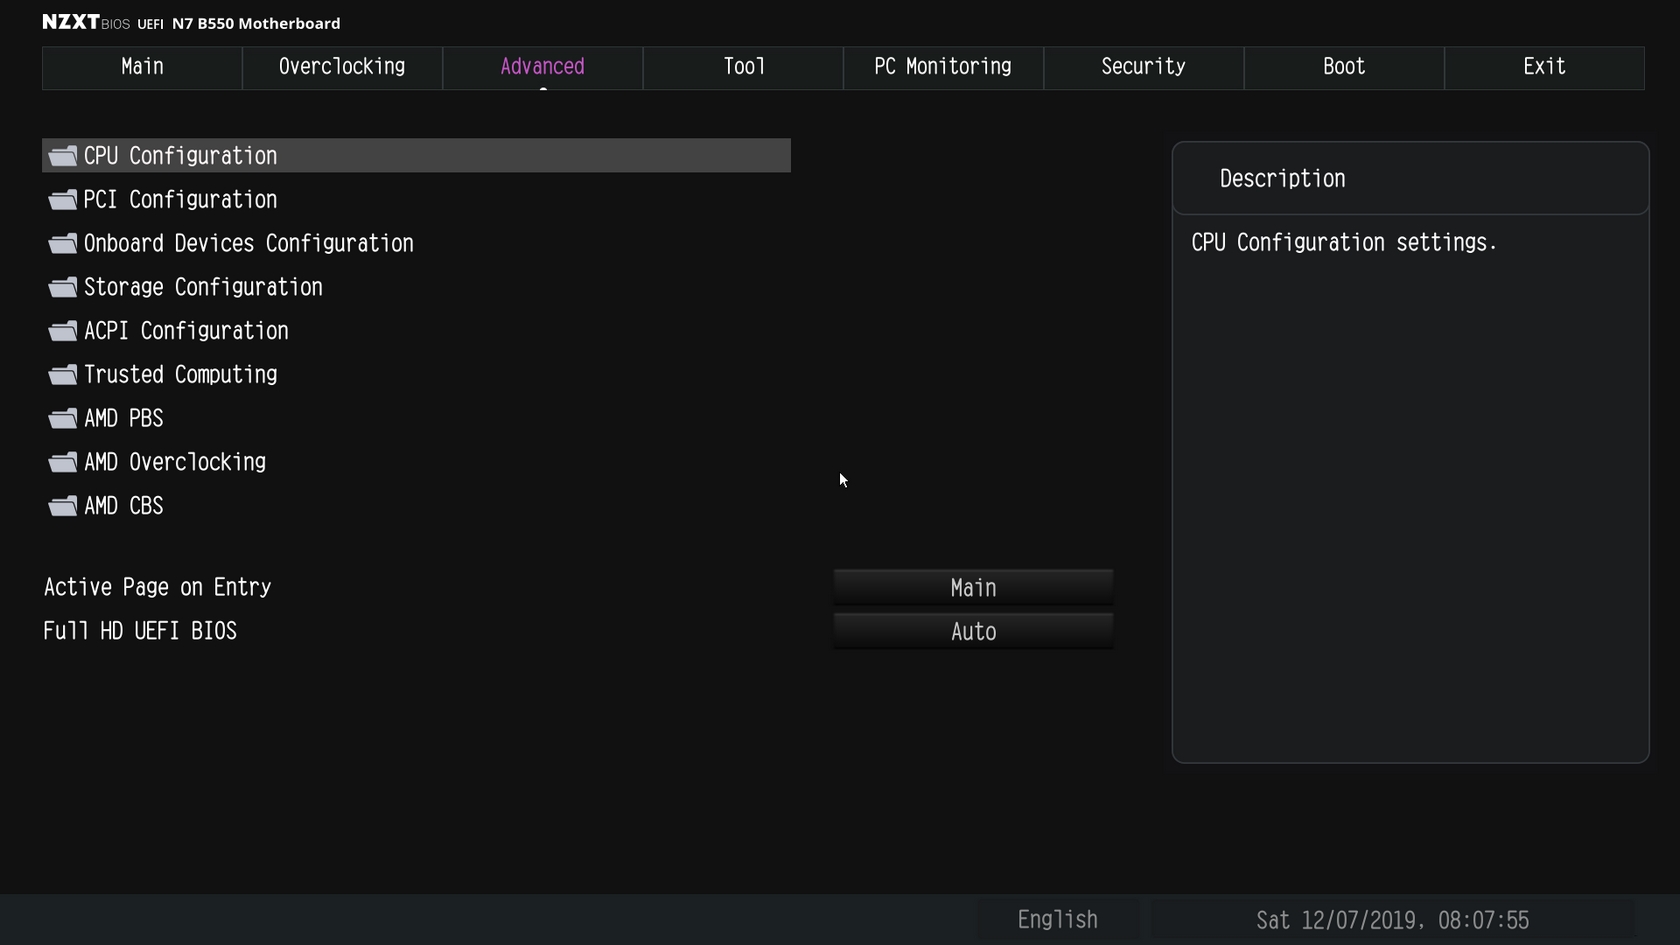The image size is (1680, 945).
Task: Open AMD Overclocking submenu
Action: pos(175,462)
